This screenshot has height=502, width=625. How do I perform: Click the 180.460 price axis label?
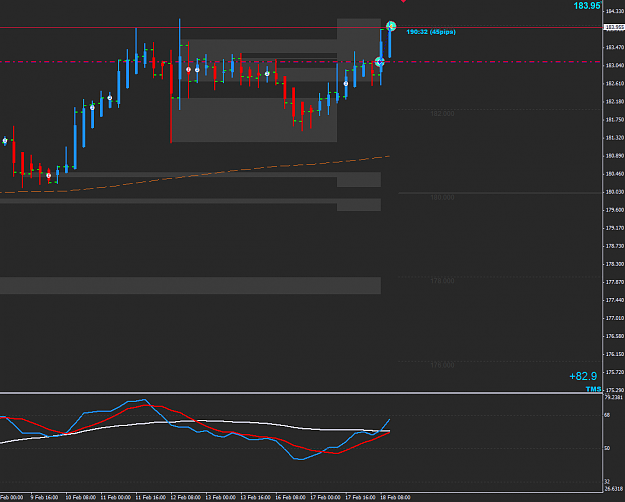[x=615, y=174]
